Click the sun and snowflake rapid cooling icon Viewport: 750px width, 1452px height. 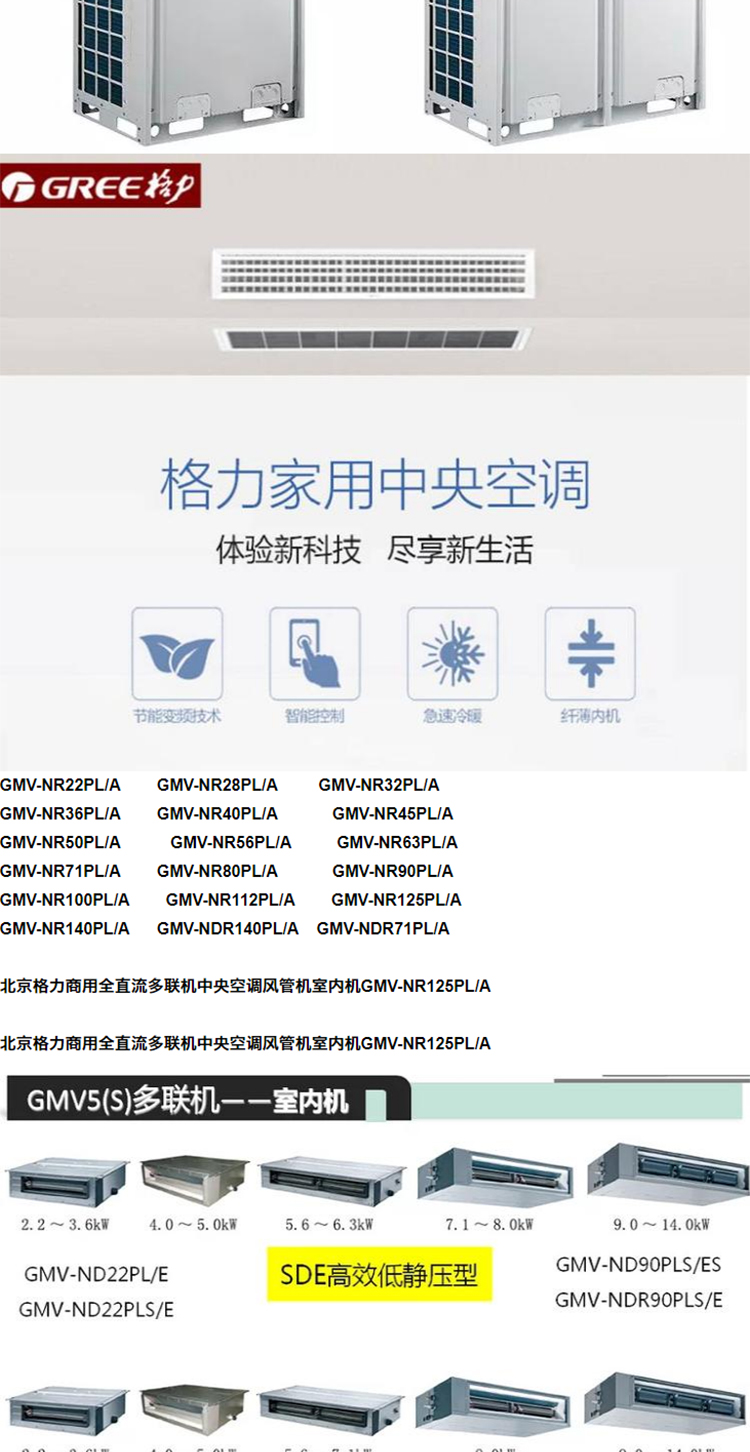(x=452, y=653)
